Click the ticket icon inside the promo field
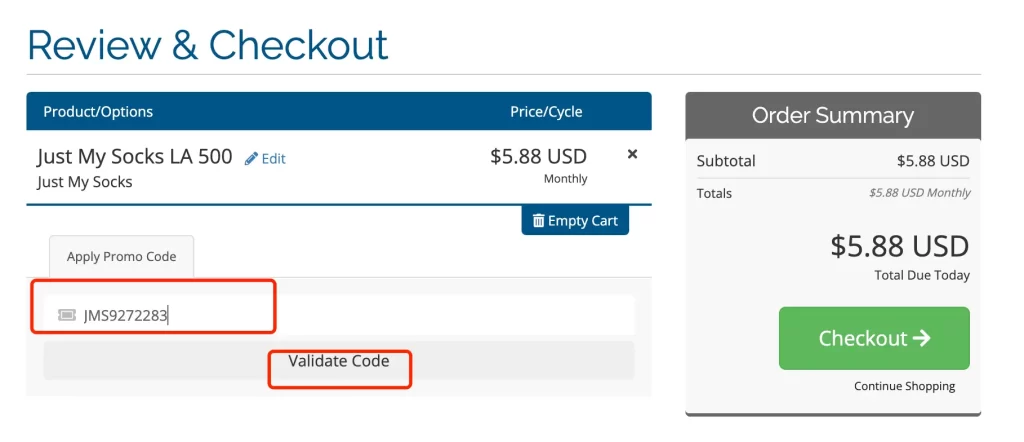1024x442 pixels. tap(67, 315)
